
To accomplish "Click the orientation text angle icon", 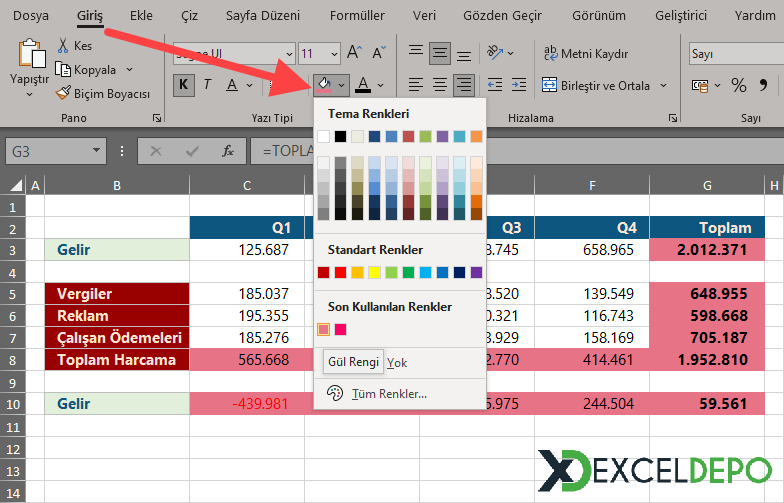I will click(x=494, y=52).
